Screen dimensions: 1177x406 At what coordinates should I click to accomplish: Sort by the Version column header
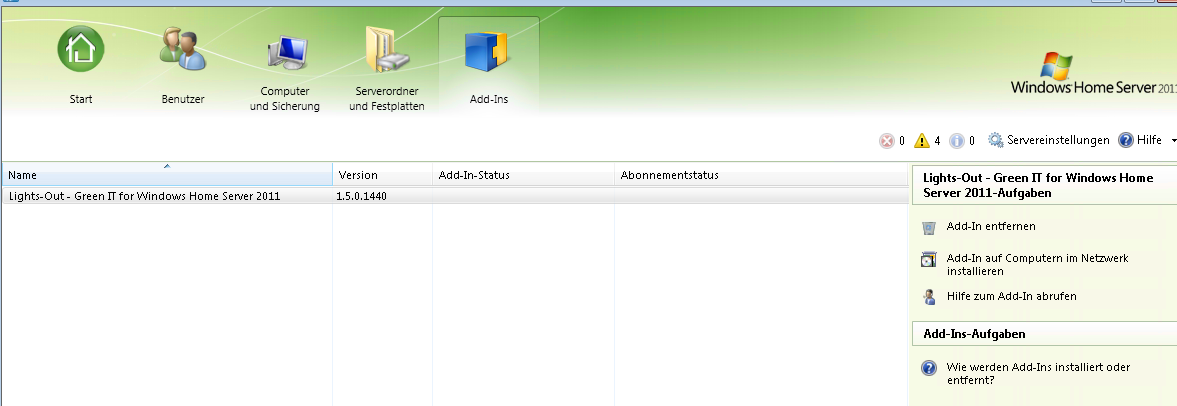coord(383,175)
